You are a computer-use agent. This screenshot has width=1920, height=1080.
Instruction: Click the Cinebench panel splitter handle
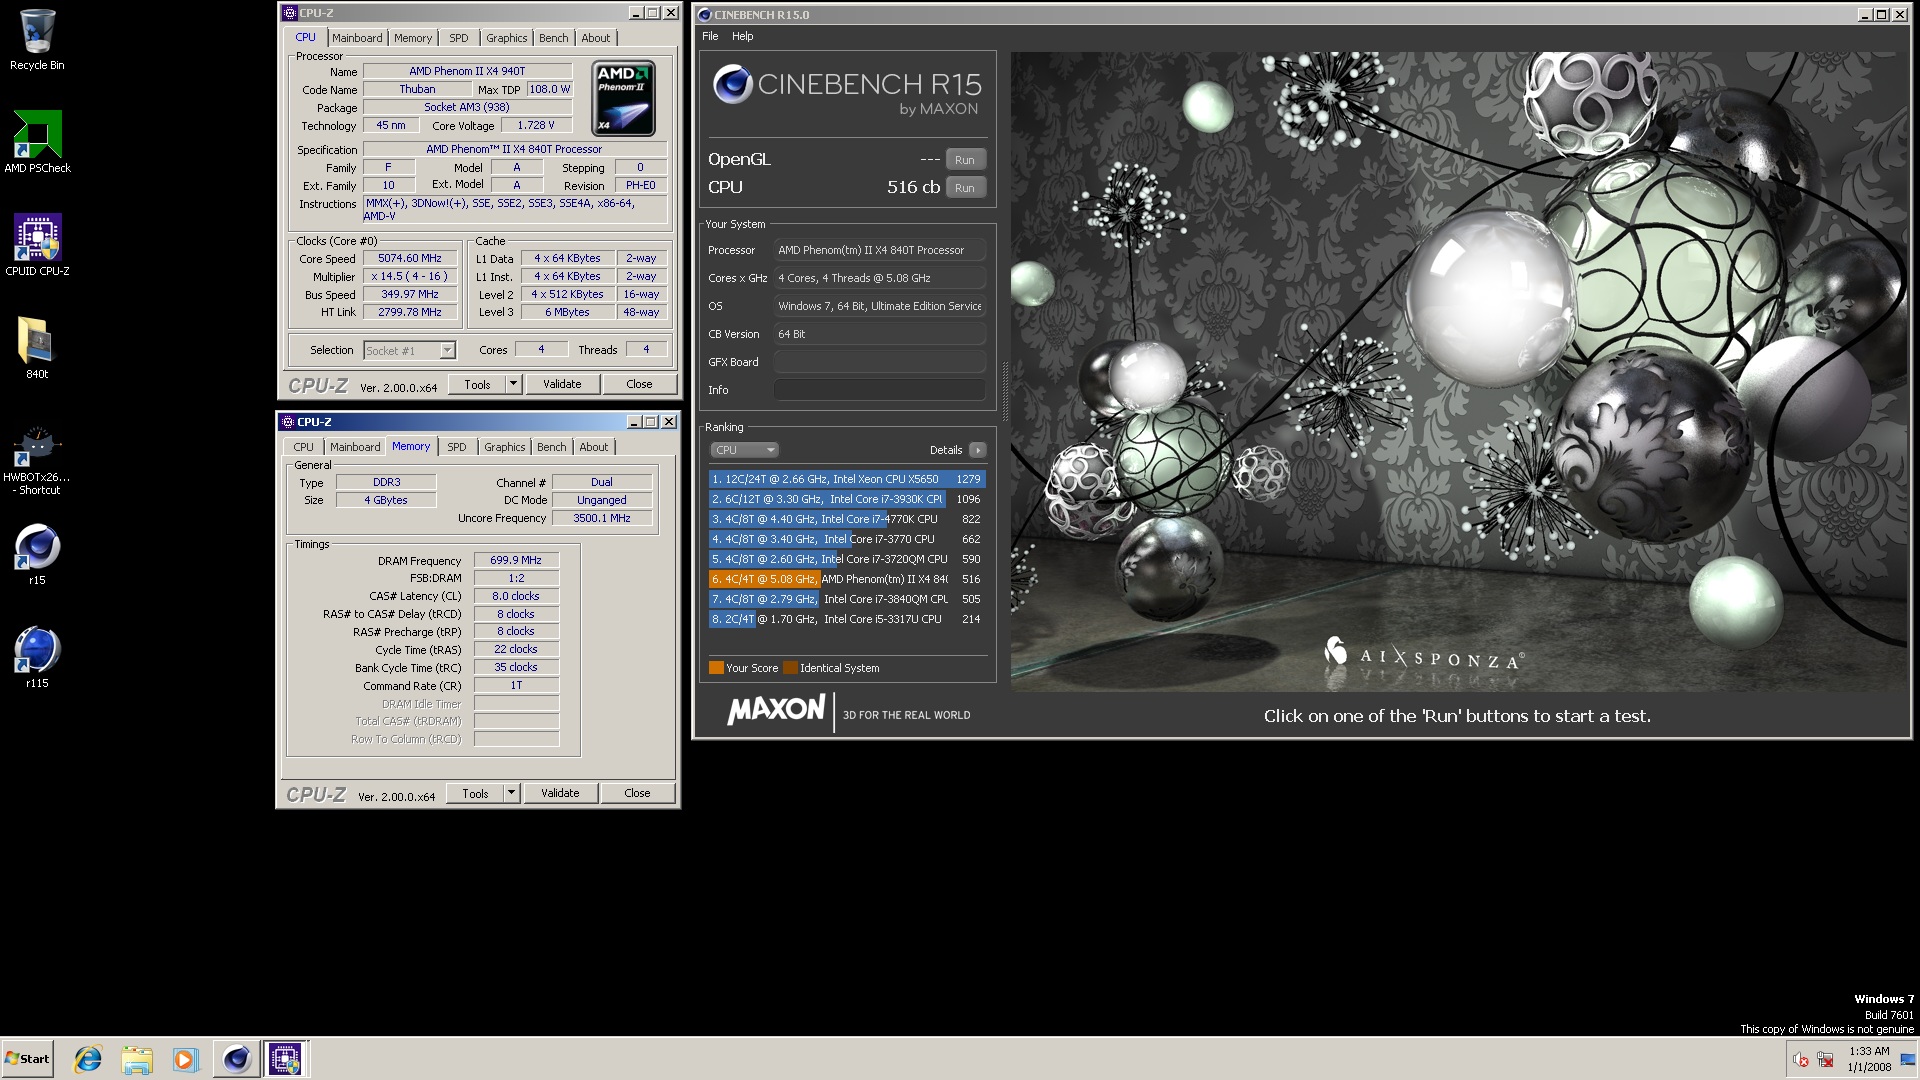(1004, 390)
